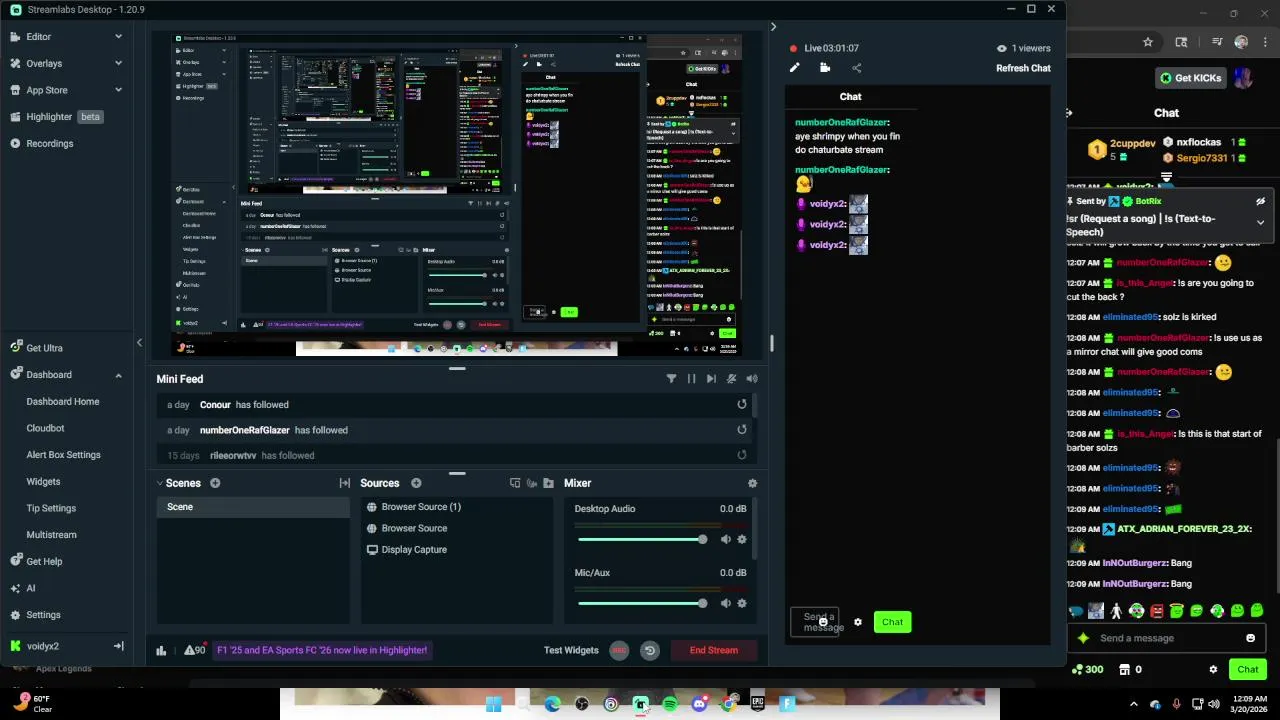Screen dimensions: 1280x720
Task: Open Widgets page
Action: [43, 481]
